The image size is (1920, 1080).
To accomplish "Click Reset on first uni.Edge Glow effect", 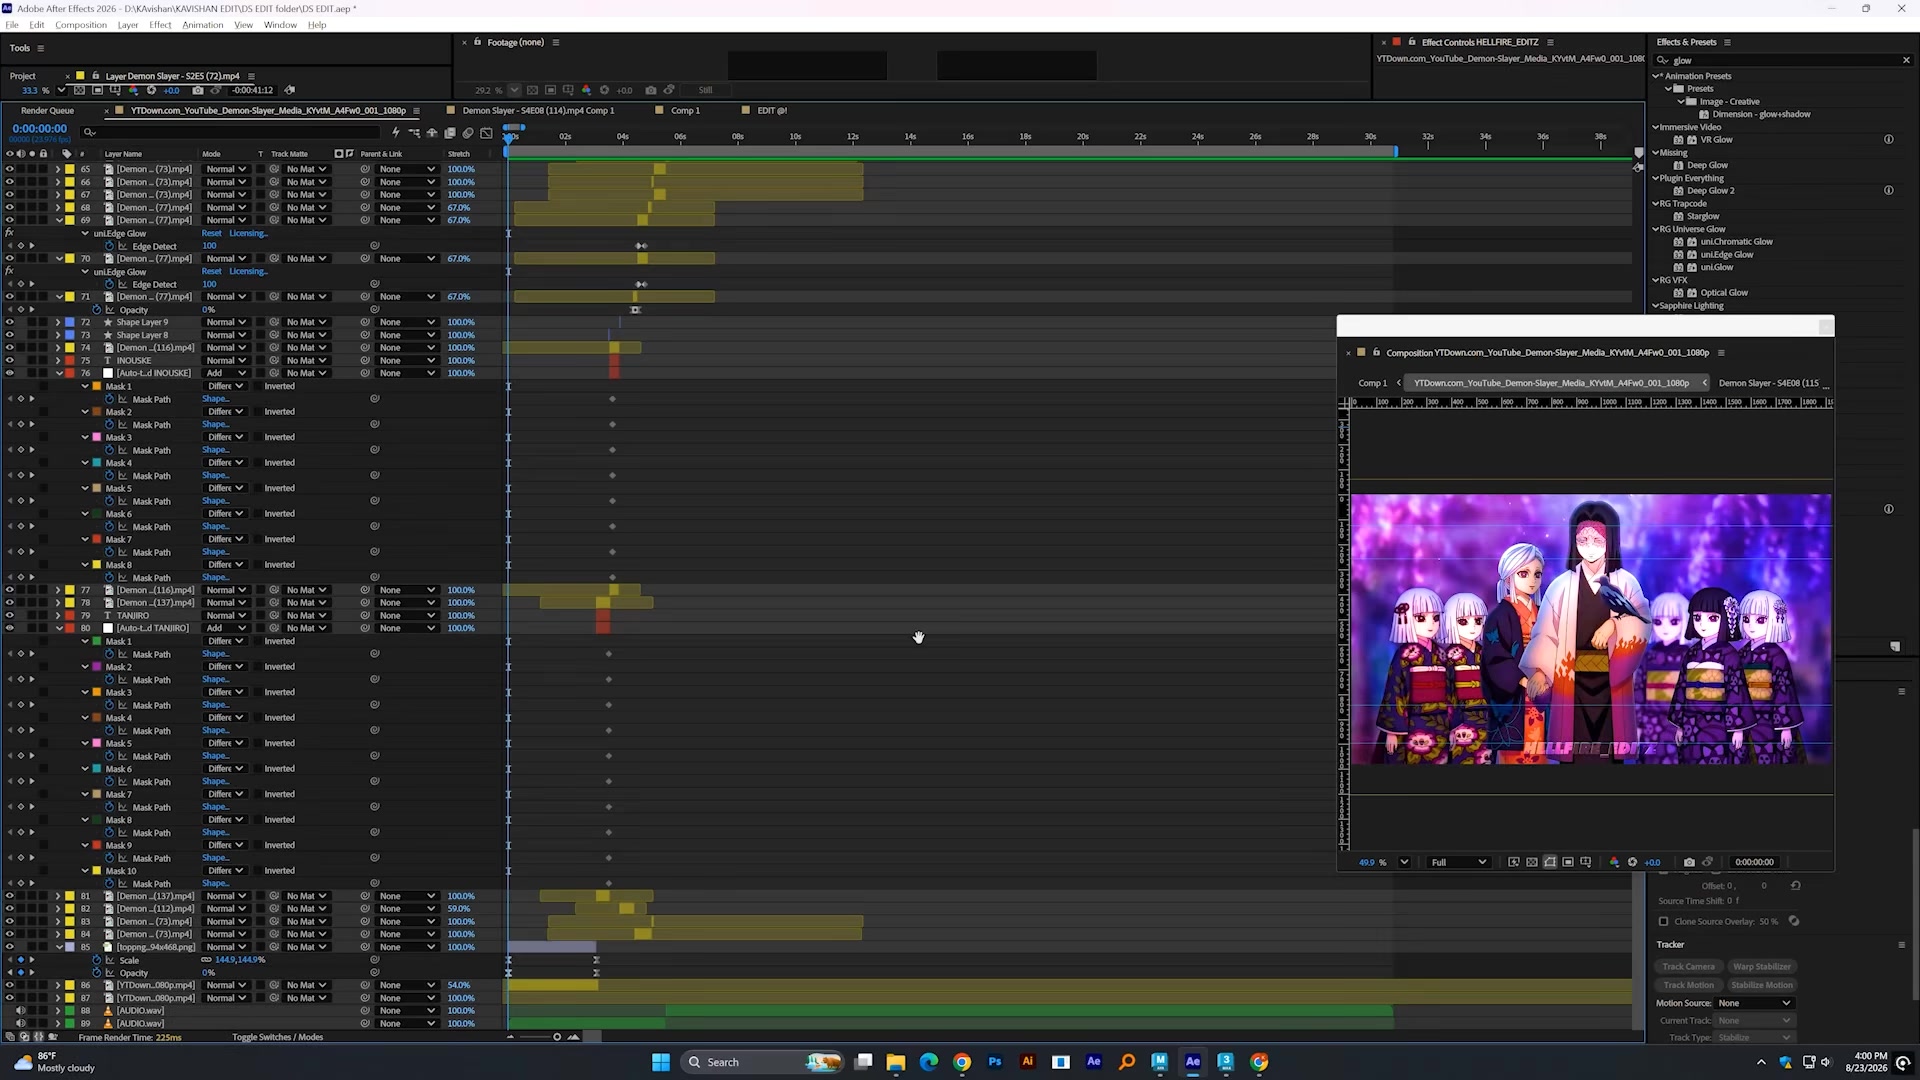I will [211, 233].
